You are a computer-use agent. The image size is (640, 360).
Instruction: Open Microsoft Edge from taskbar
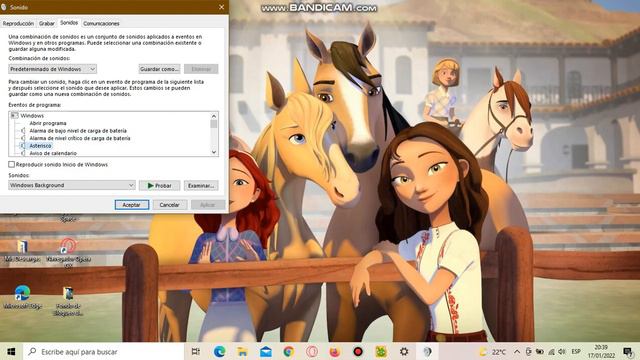click(x=220, y=351)
